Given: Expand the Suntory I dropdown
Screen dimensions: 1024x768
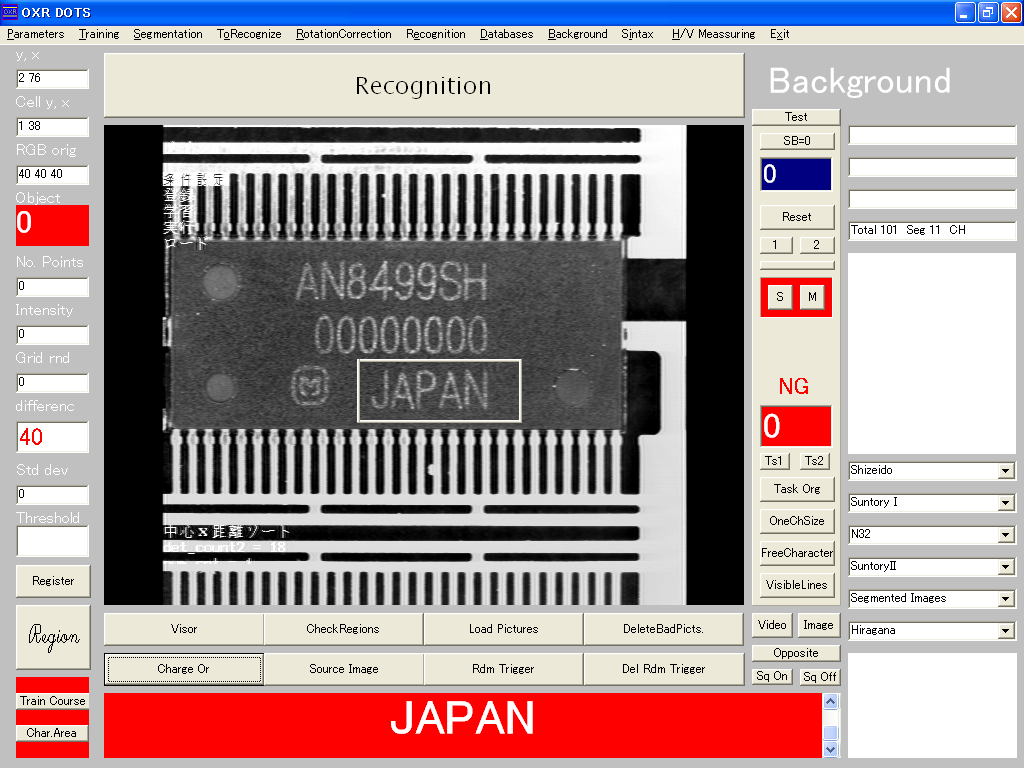Looking at the screenshot, I should tap(1006, 503).
